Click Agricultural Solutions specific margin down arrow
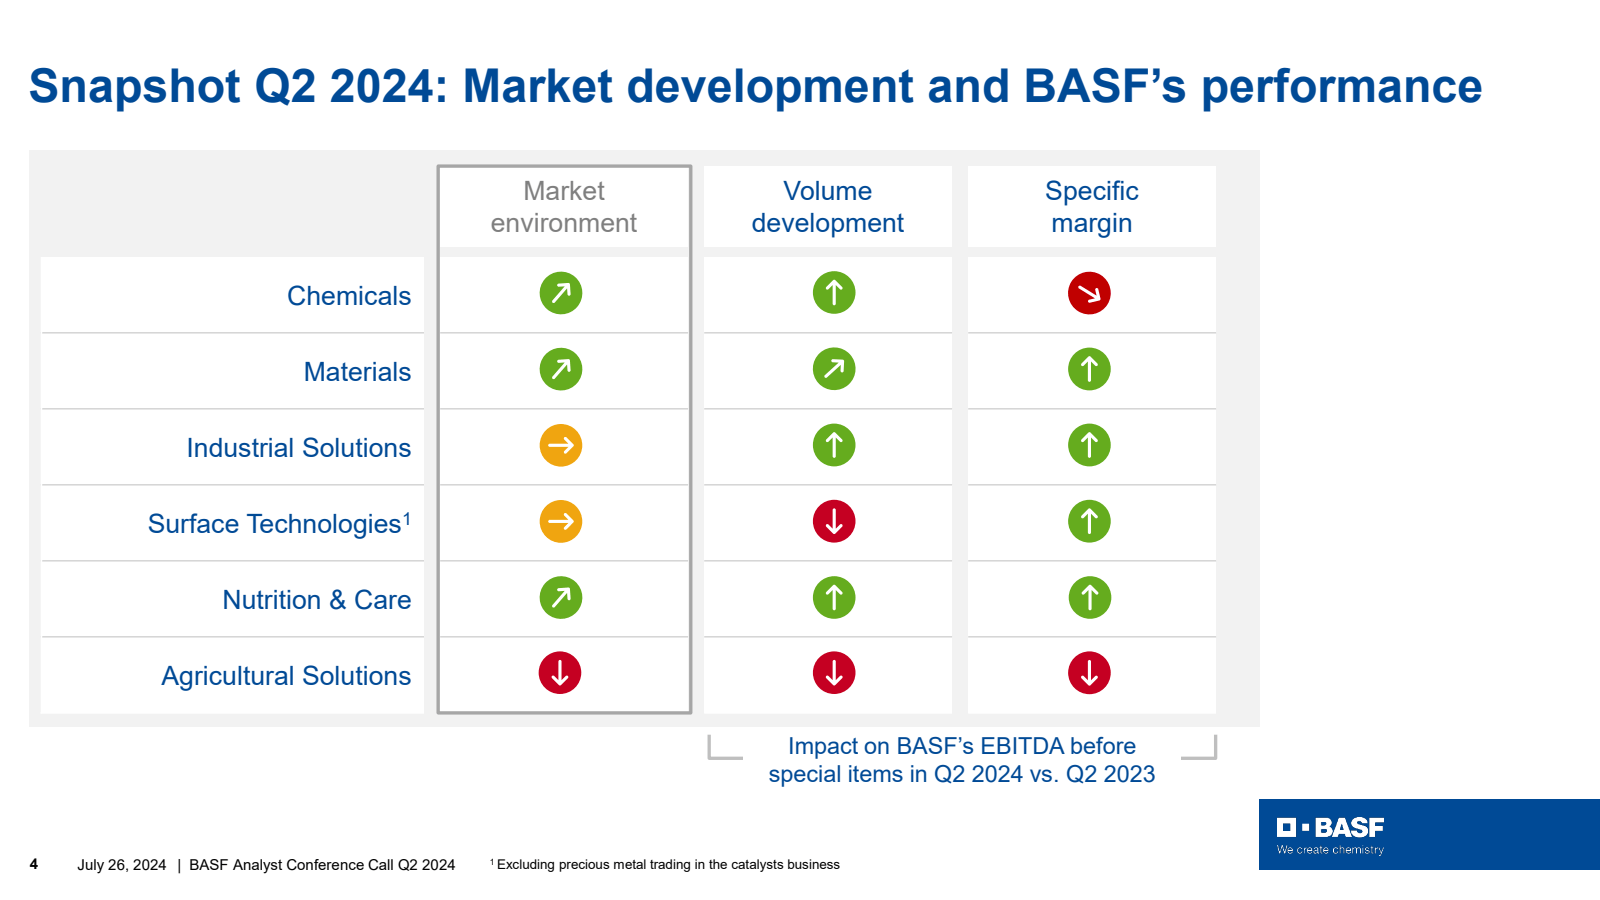The height and width of the screenshot is (900, 1600). click(x=1089, y=673)
